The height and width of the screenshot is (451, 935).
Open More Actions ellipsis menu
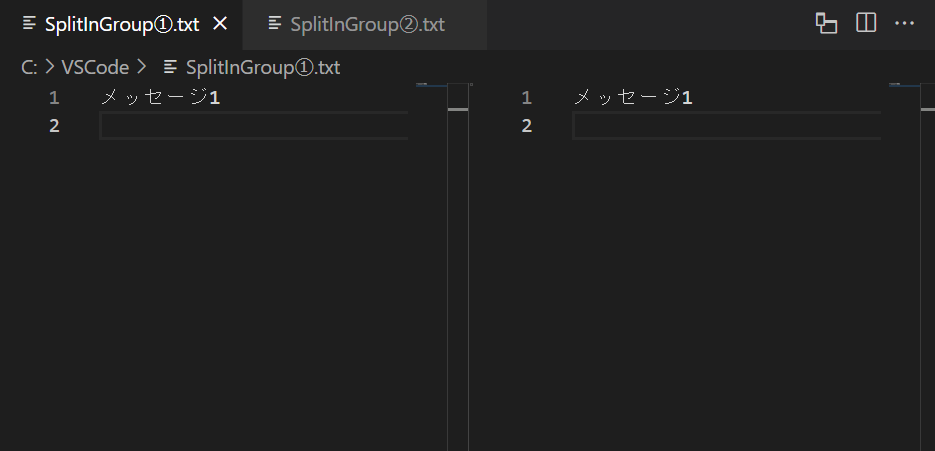click(905, 23)
